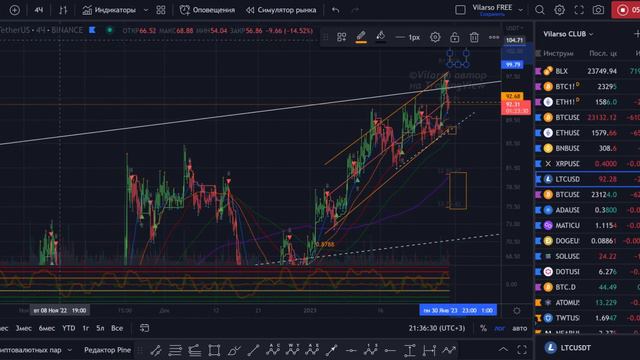The width and height of the screenshot is (640, 360).
Task: Select the All (Все) range tab
Action: (x=117, y=328)
